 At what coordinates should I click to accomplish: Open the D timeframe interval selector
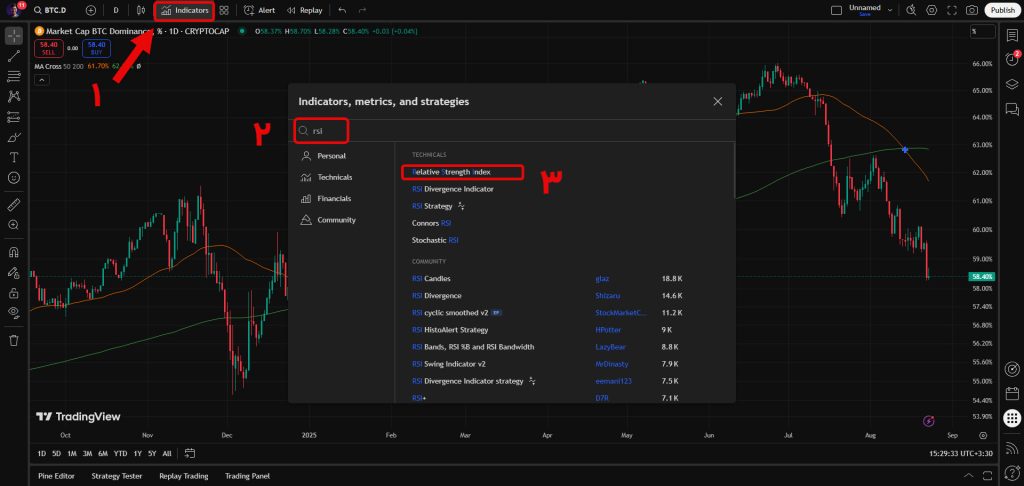point(116,10)
